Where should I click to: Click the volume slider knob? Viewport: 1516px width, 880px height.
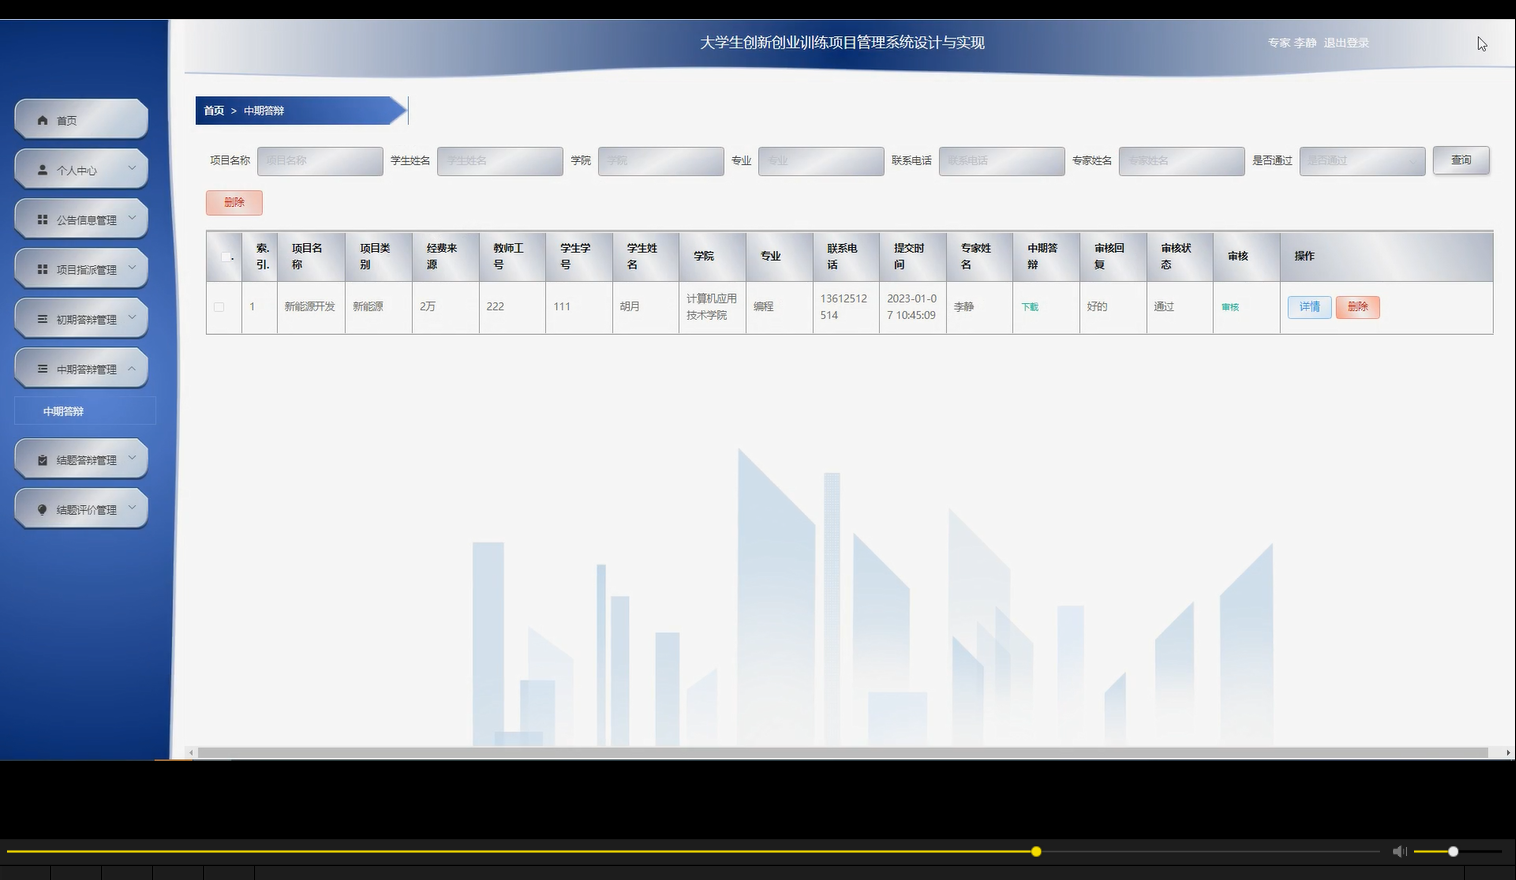coord(1453,851)
